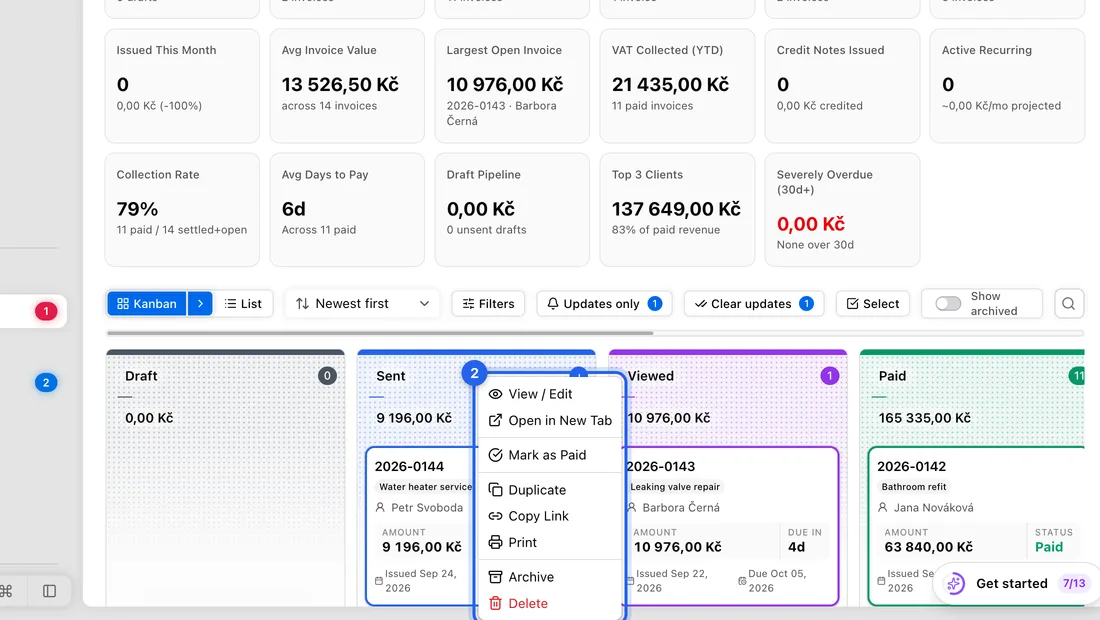Expand the chevron next to Kanban

[200, 304]
